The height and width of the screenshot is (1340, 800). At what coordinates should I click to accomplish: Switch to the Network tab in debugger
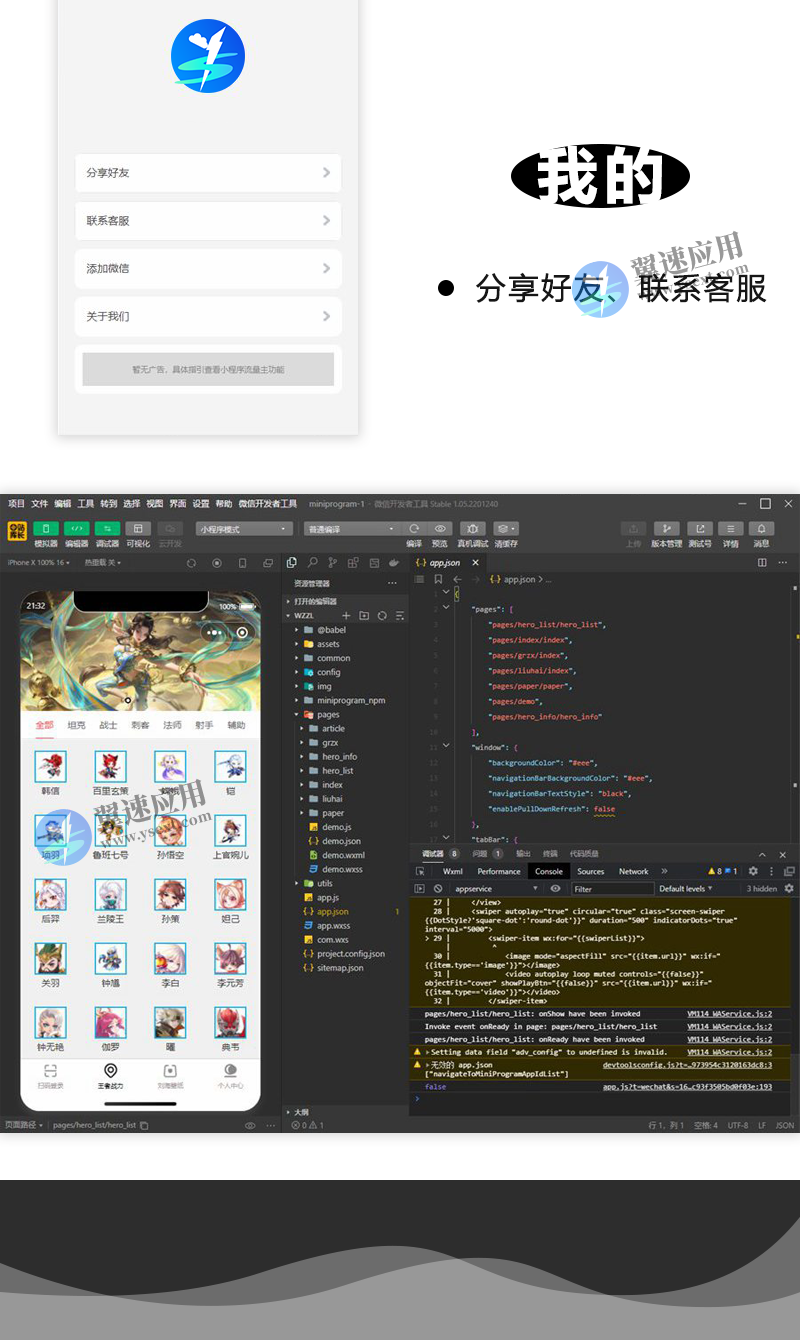[635, 871]
